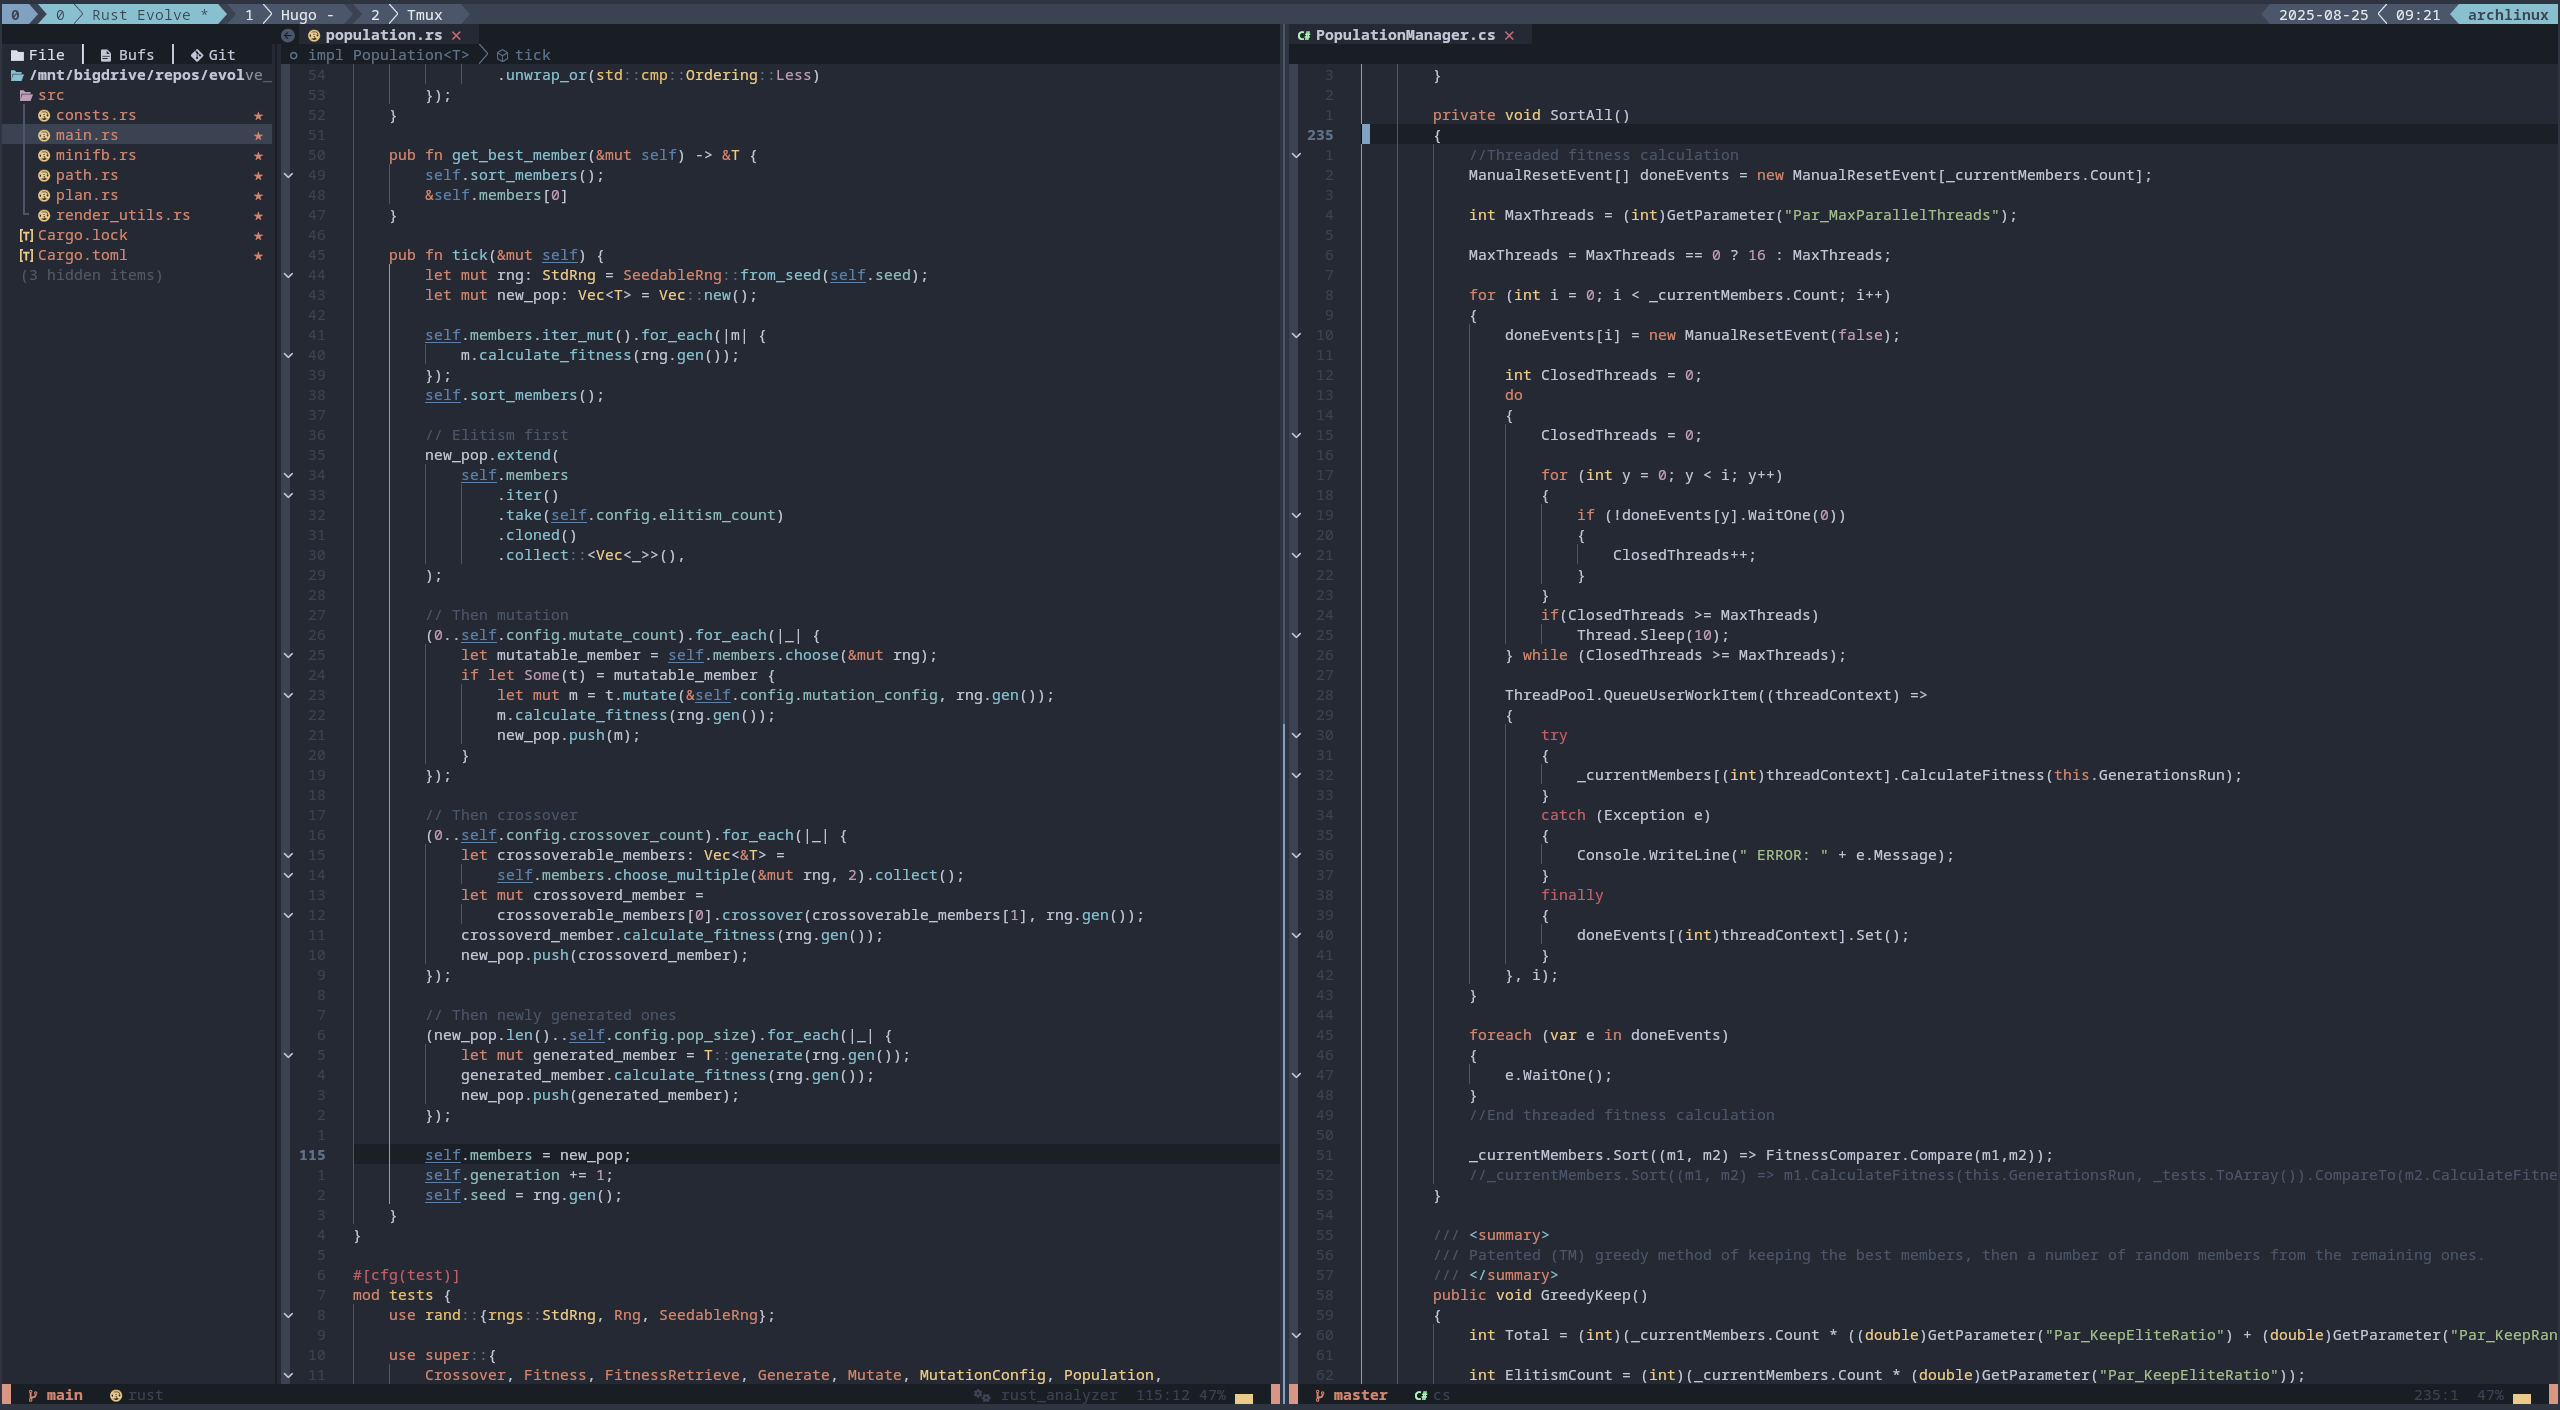This screenshot has width=2560, height=1410.
Task: Fold the tick function via gutter chevron
Action: click(x=288, y=275)
